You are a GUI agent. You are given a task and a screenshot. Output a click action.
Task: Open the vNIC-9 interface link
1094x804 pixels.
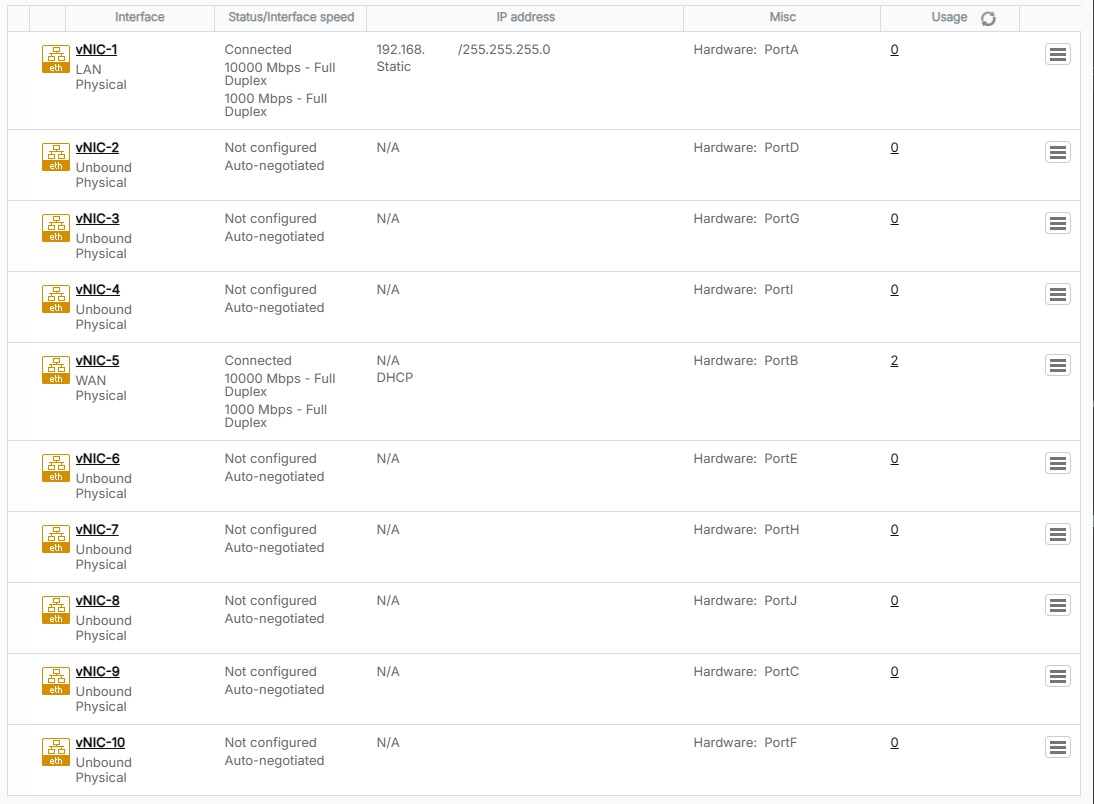97,671
